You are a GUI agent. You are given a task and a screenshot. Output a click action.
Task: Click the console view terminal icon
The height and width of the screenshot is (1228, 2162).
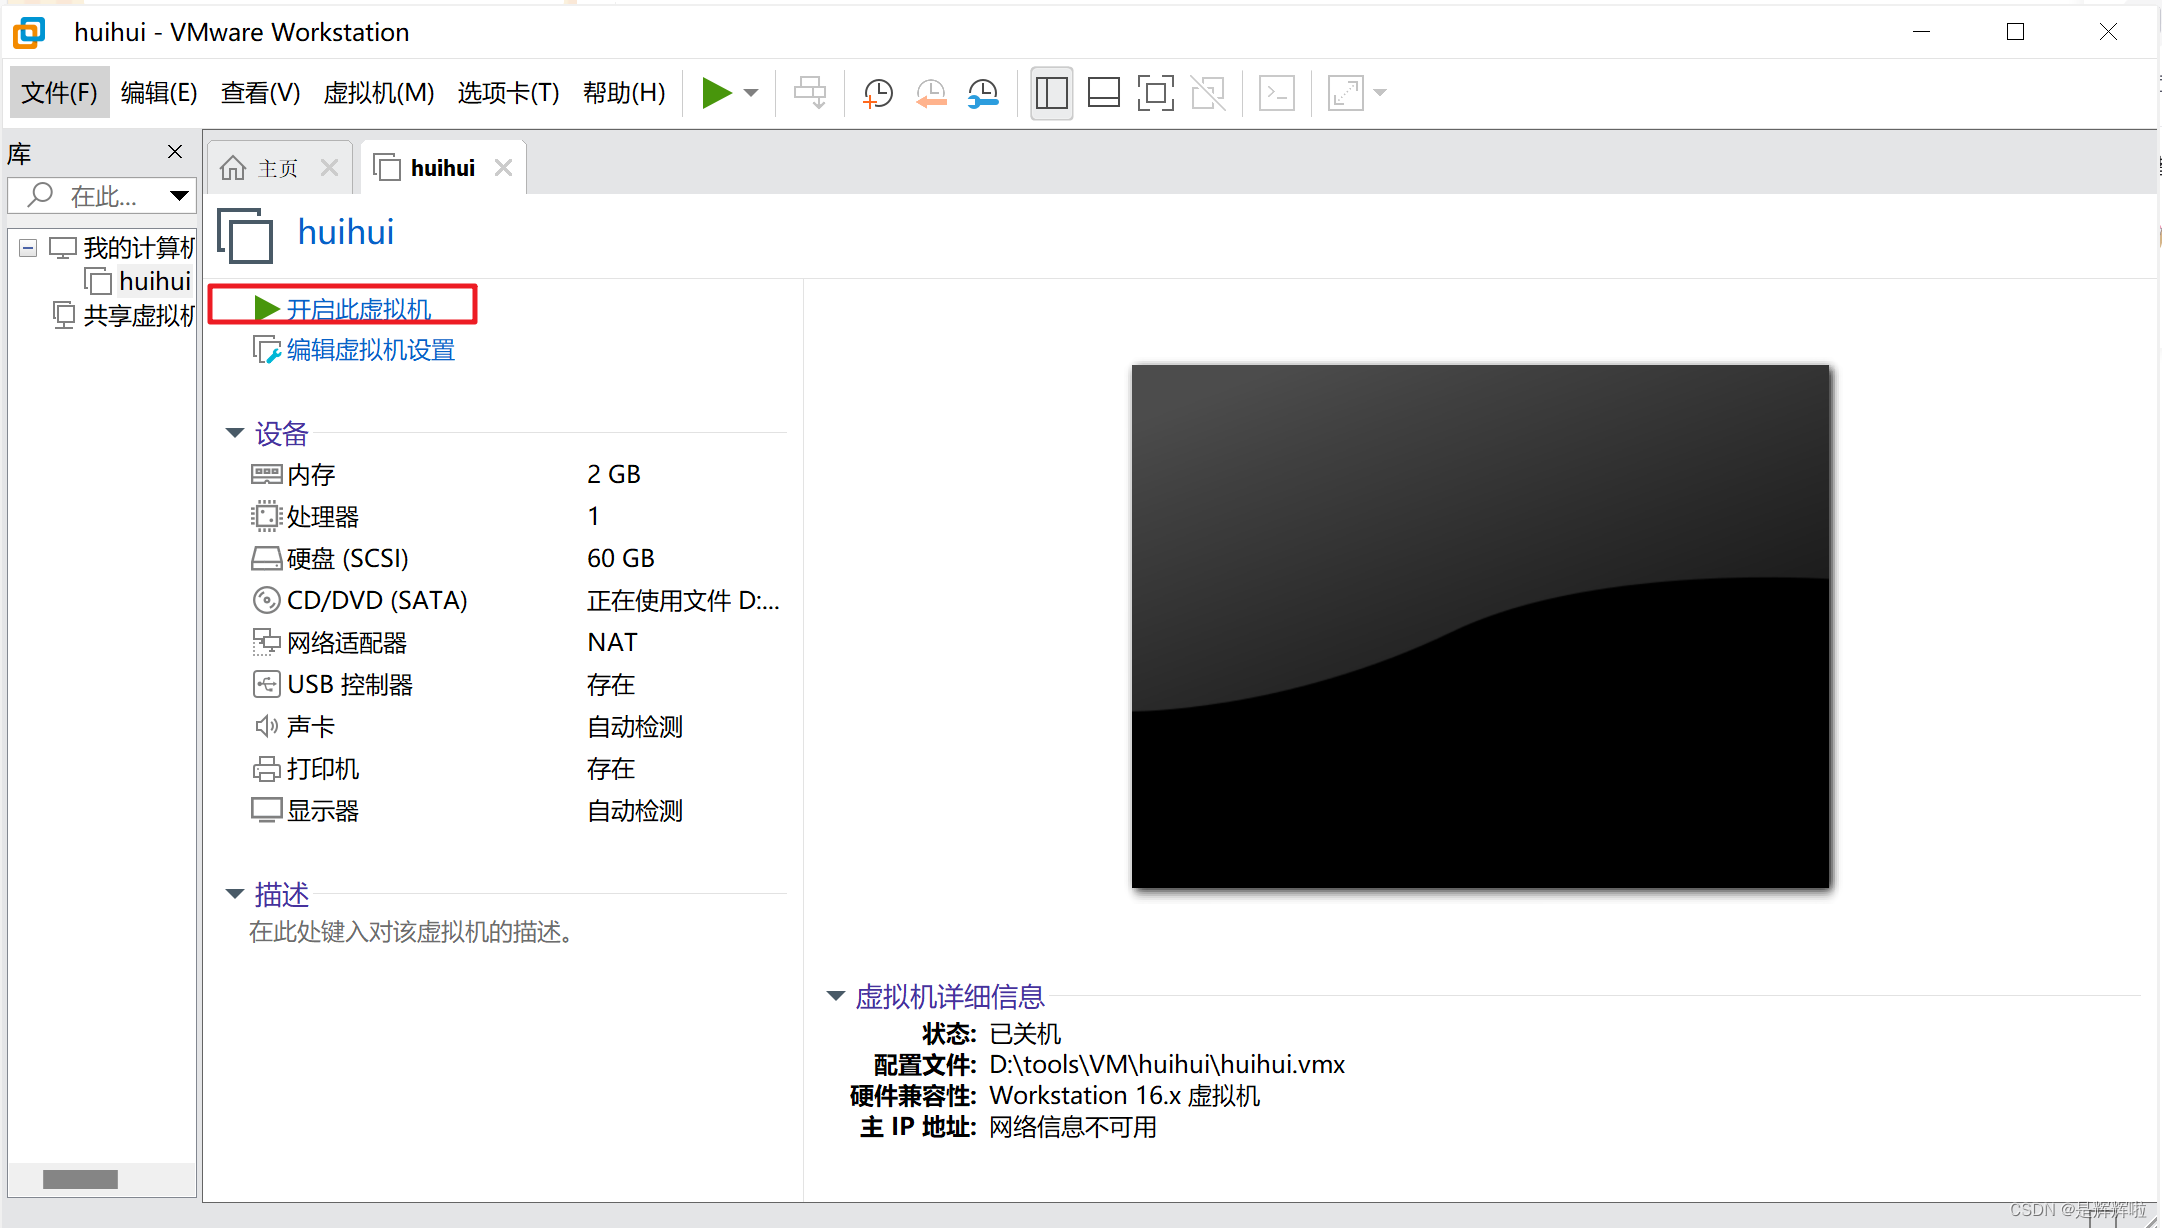[x=1277, y=93]
